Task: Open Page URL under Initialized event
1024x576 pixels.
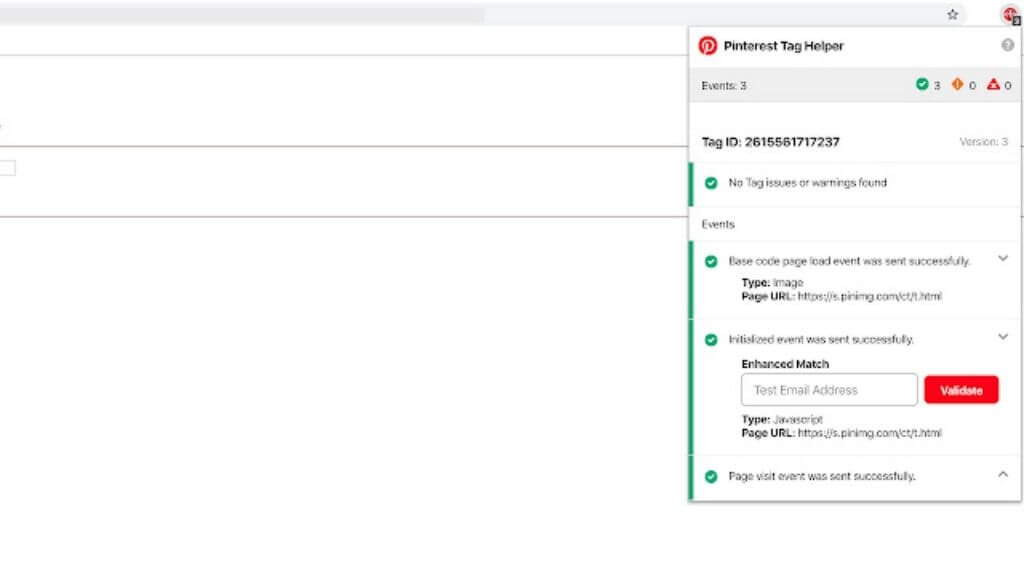Action: (869, 434)
